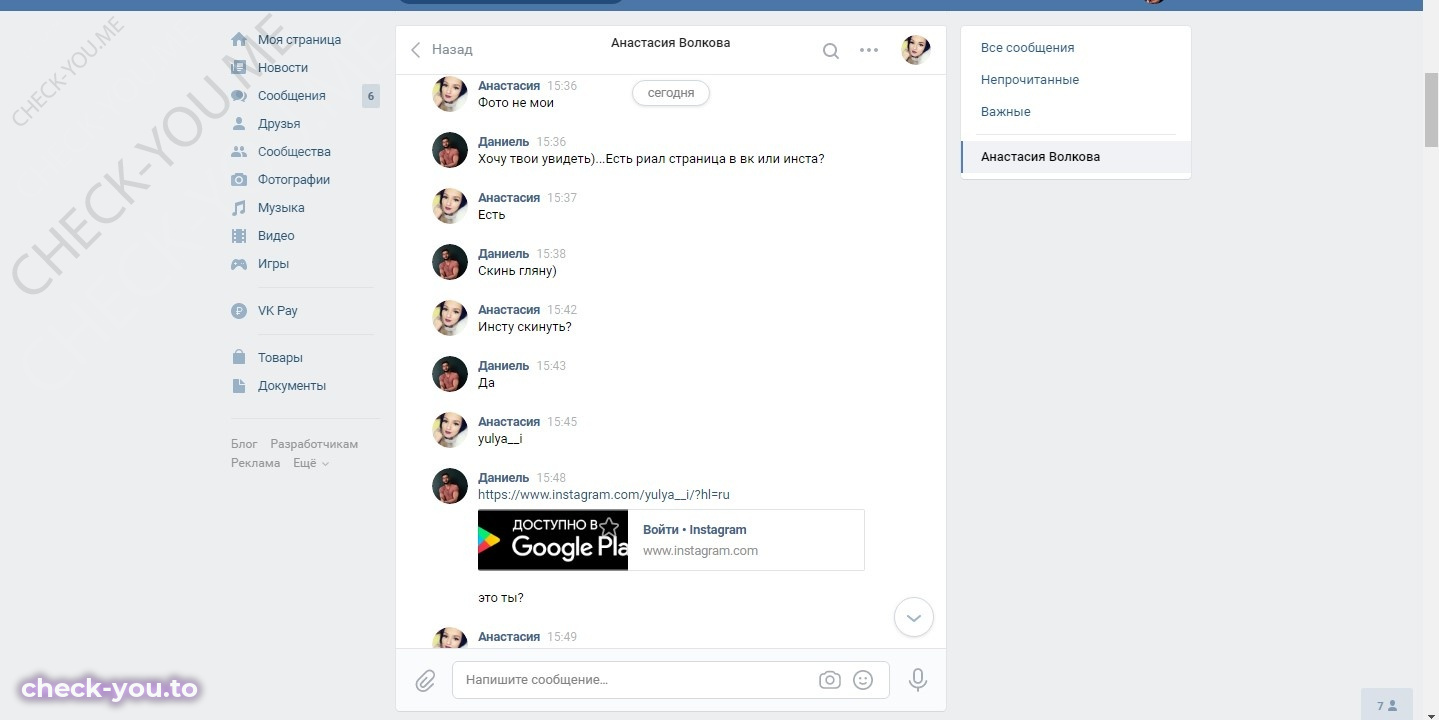Click sender name Даниель at 15:43
Image resolution: width=1439 pixels, height=720 pixels.
[503, 366]
